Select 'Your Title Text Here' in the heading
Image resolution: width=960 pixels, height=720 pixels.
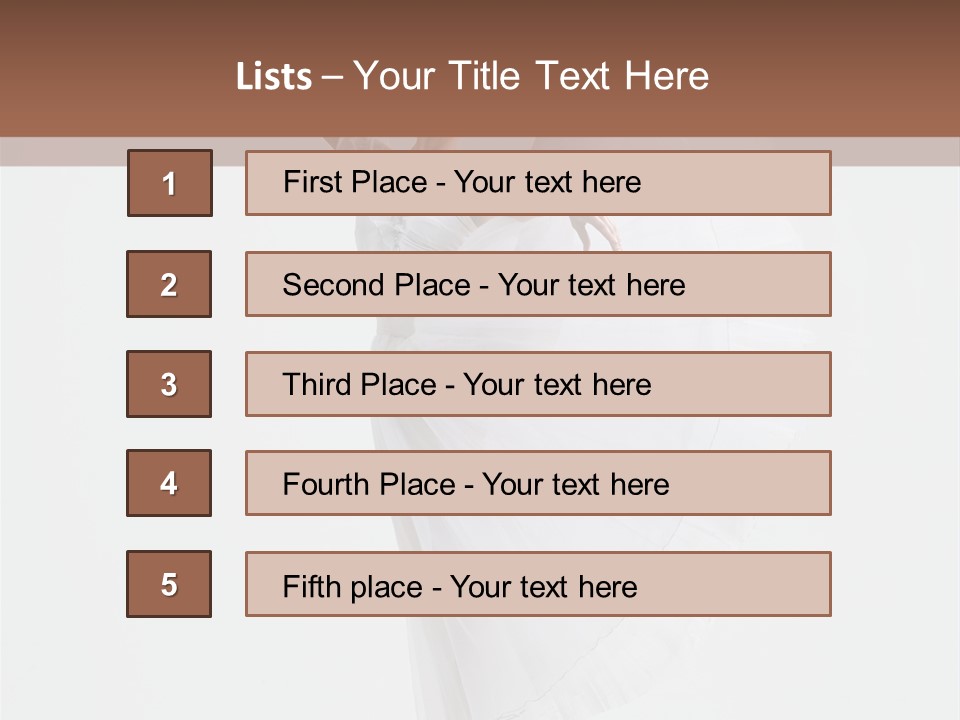pos(531,76)
